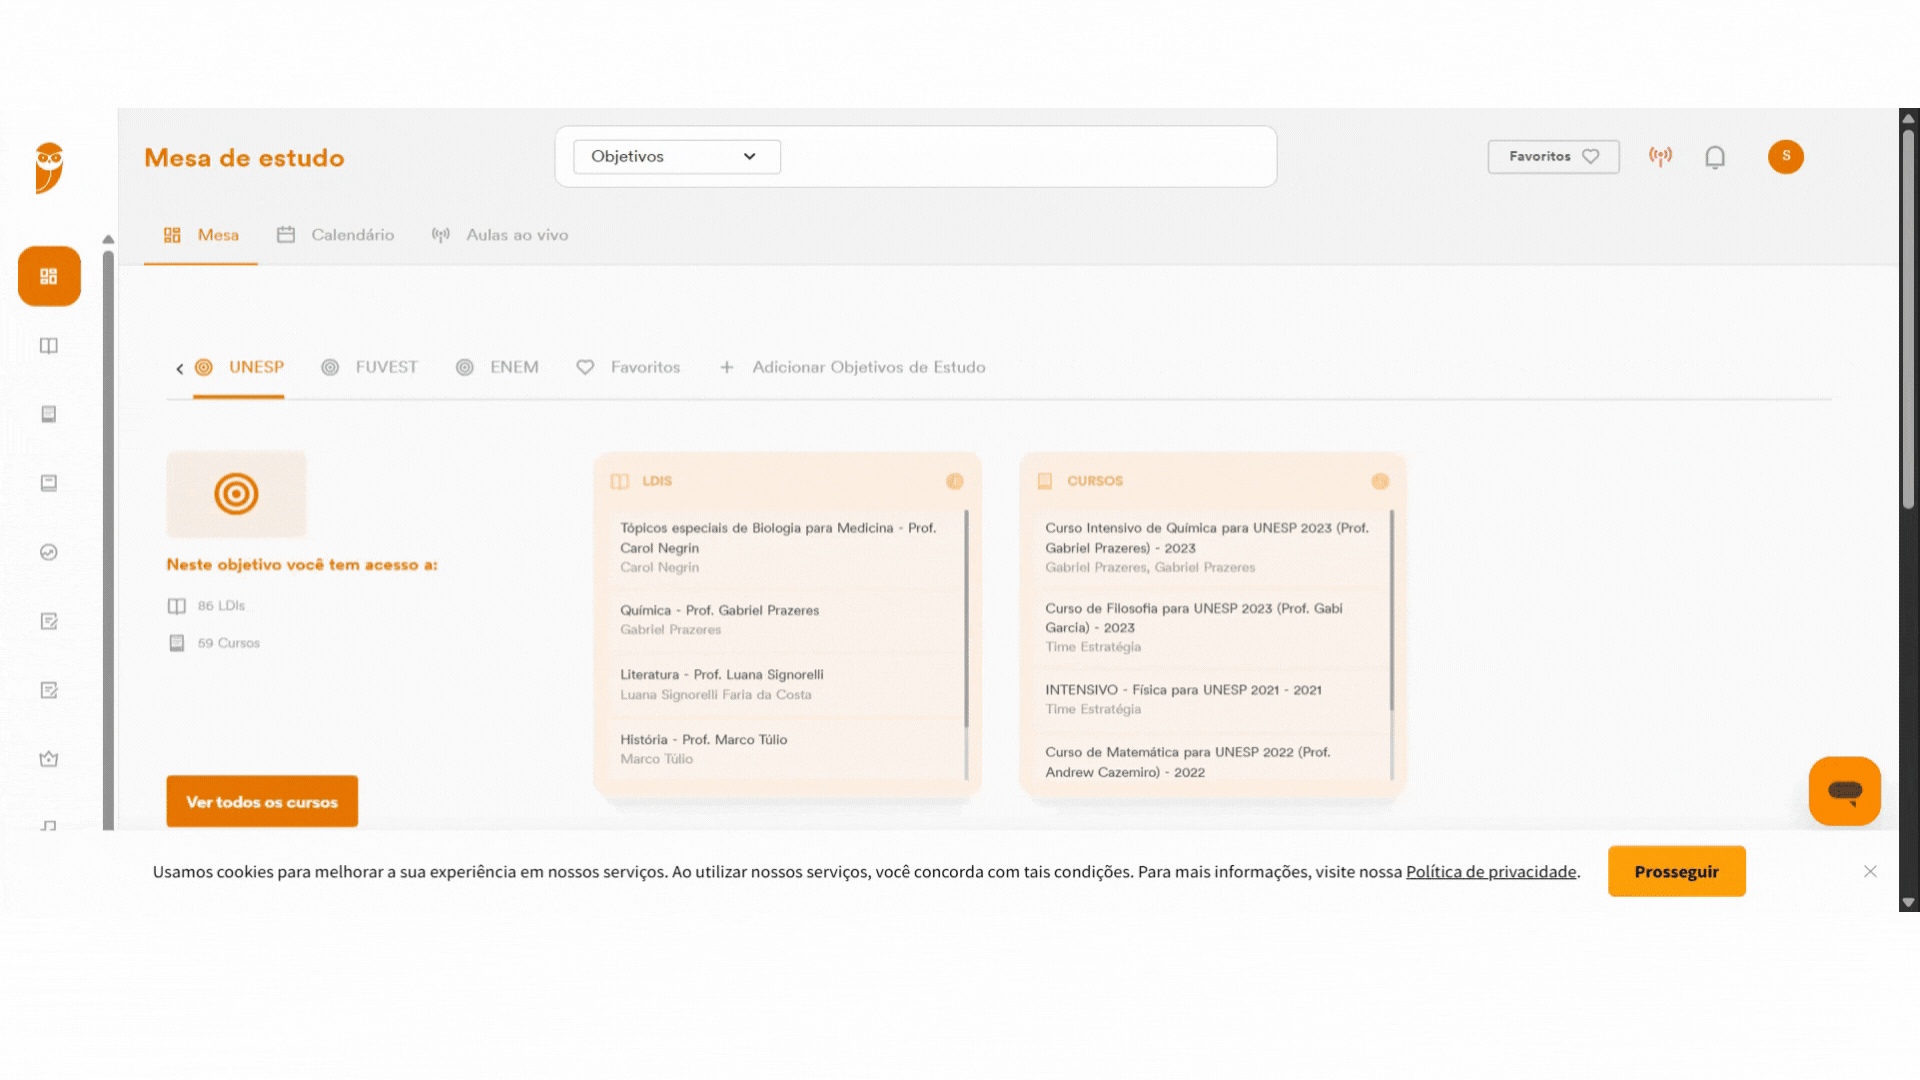Dismiss the cookie banner with the X
Screen dimensions: 1920x1080
coord(1870,872)
